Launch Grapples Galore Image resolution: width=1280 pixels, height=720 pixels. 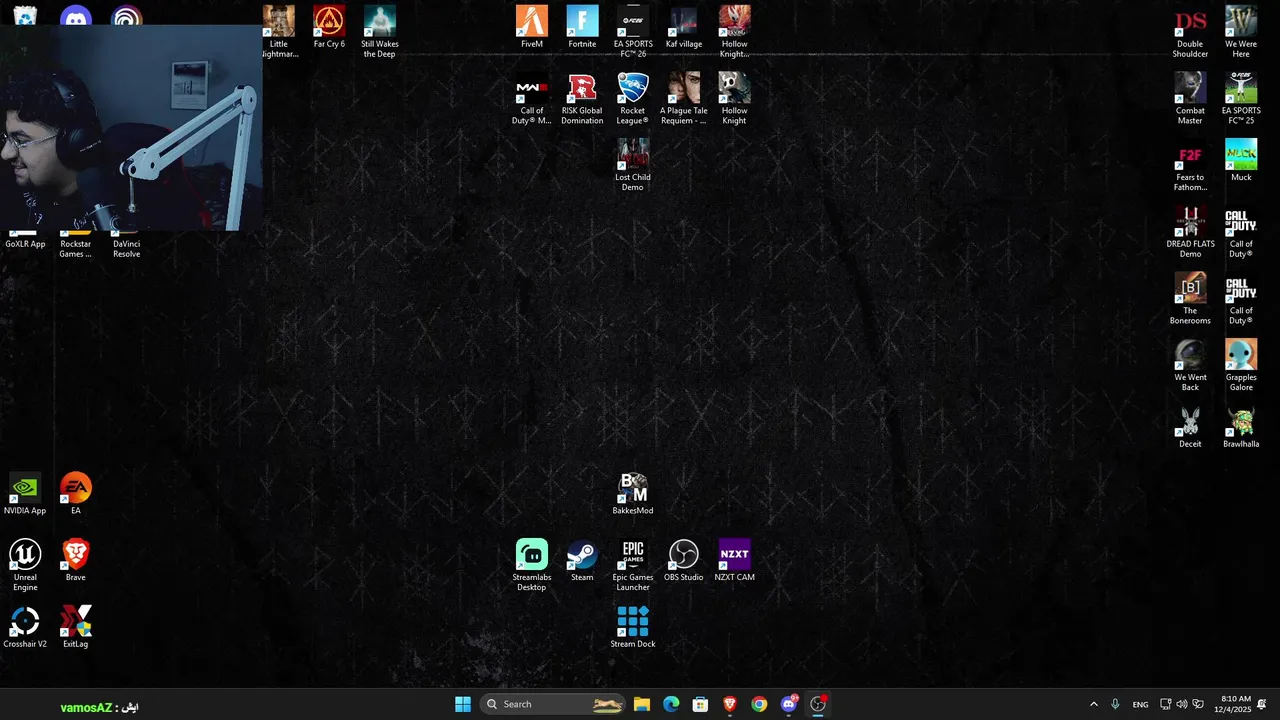tap(1241, 365)
